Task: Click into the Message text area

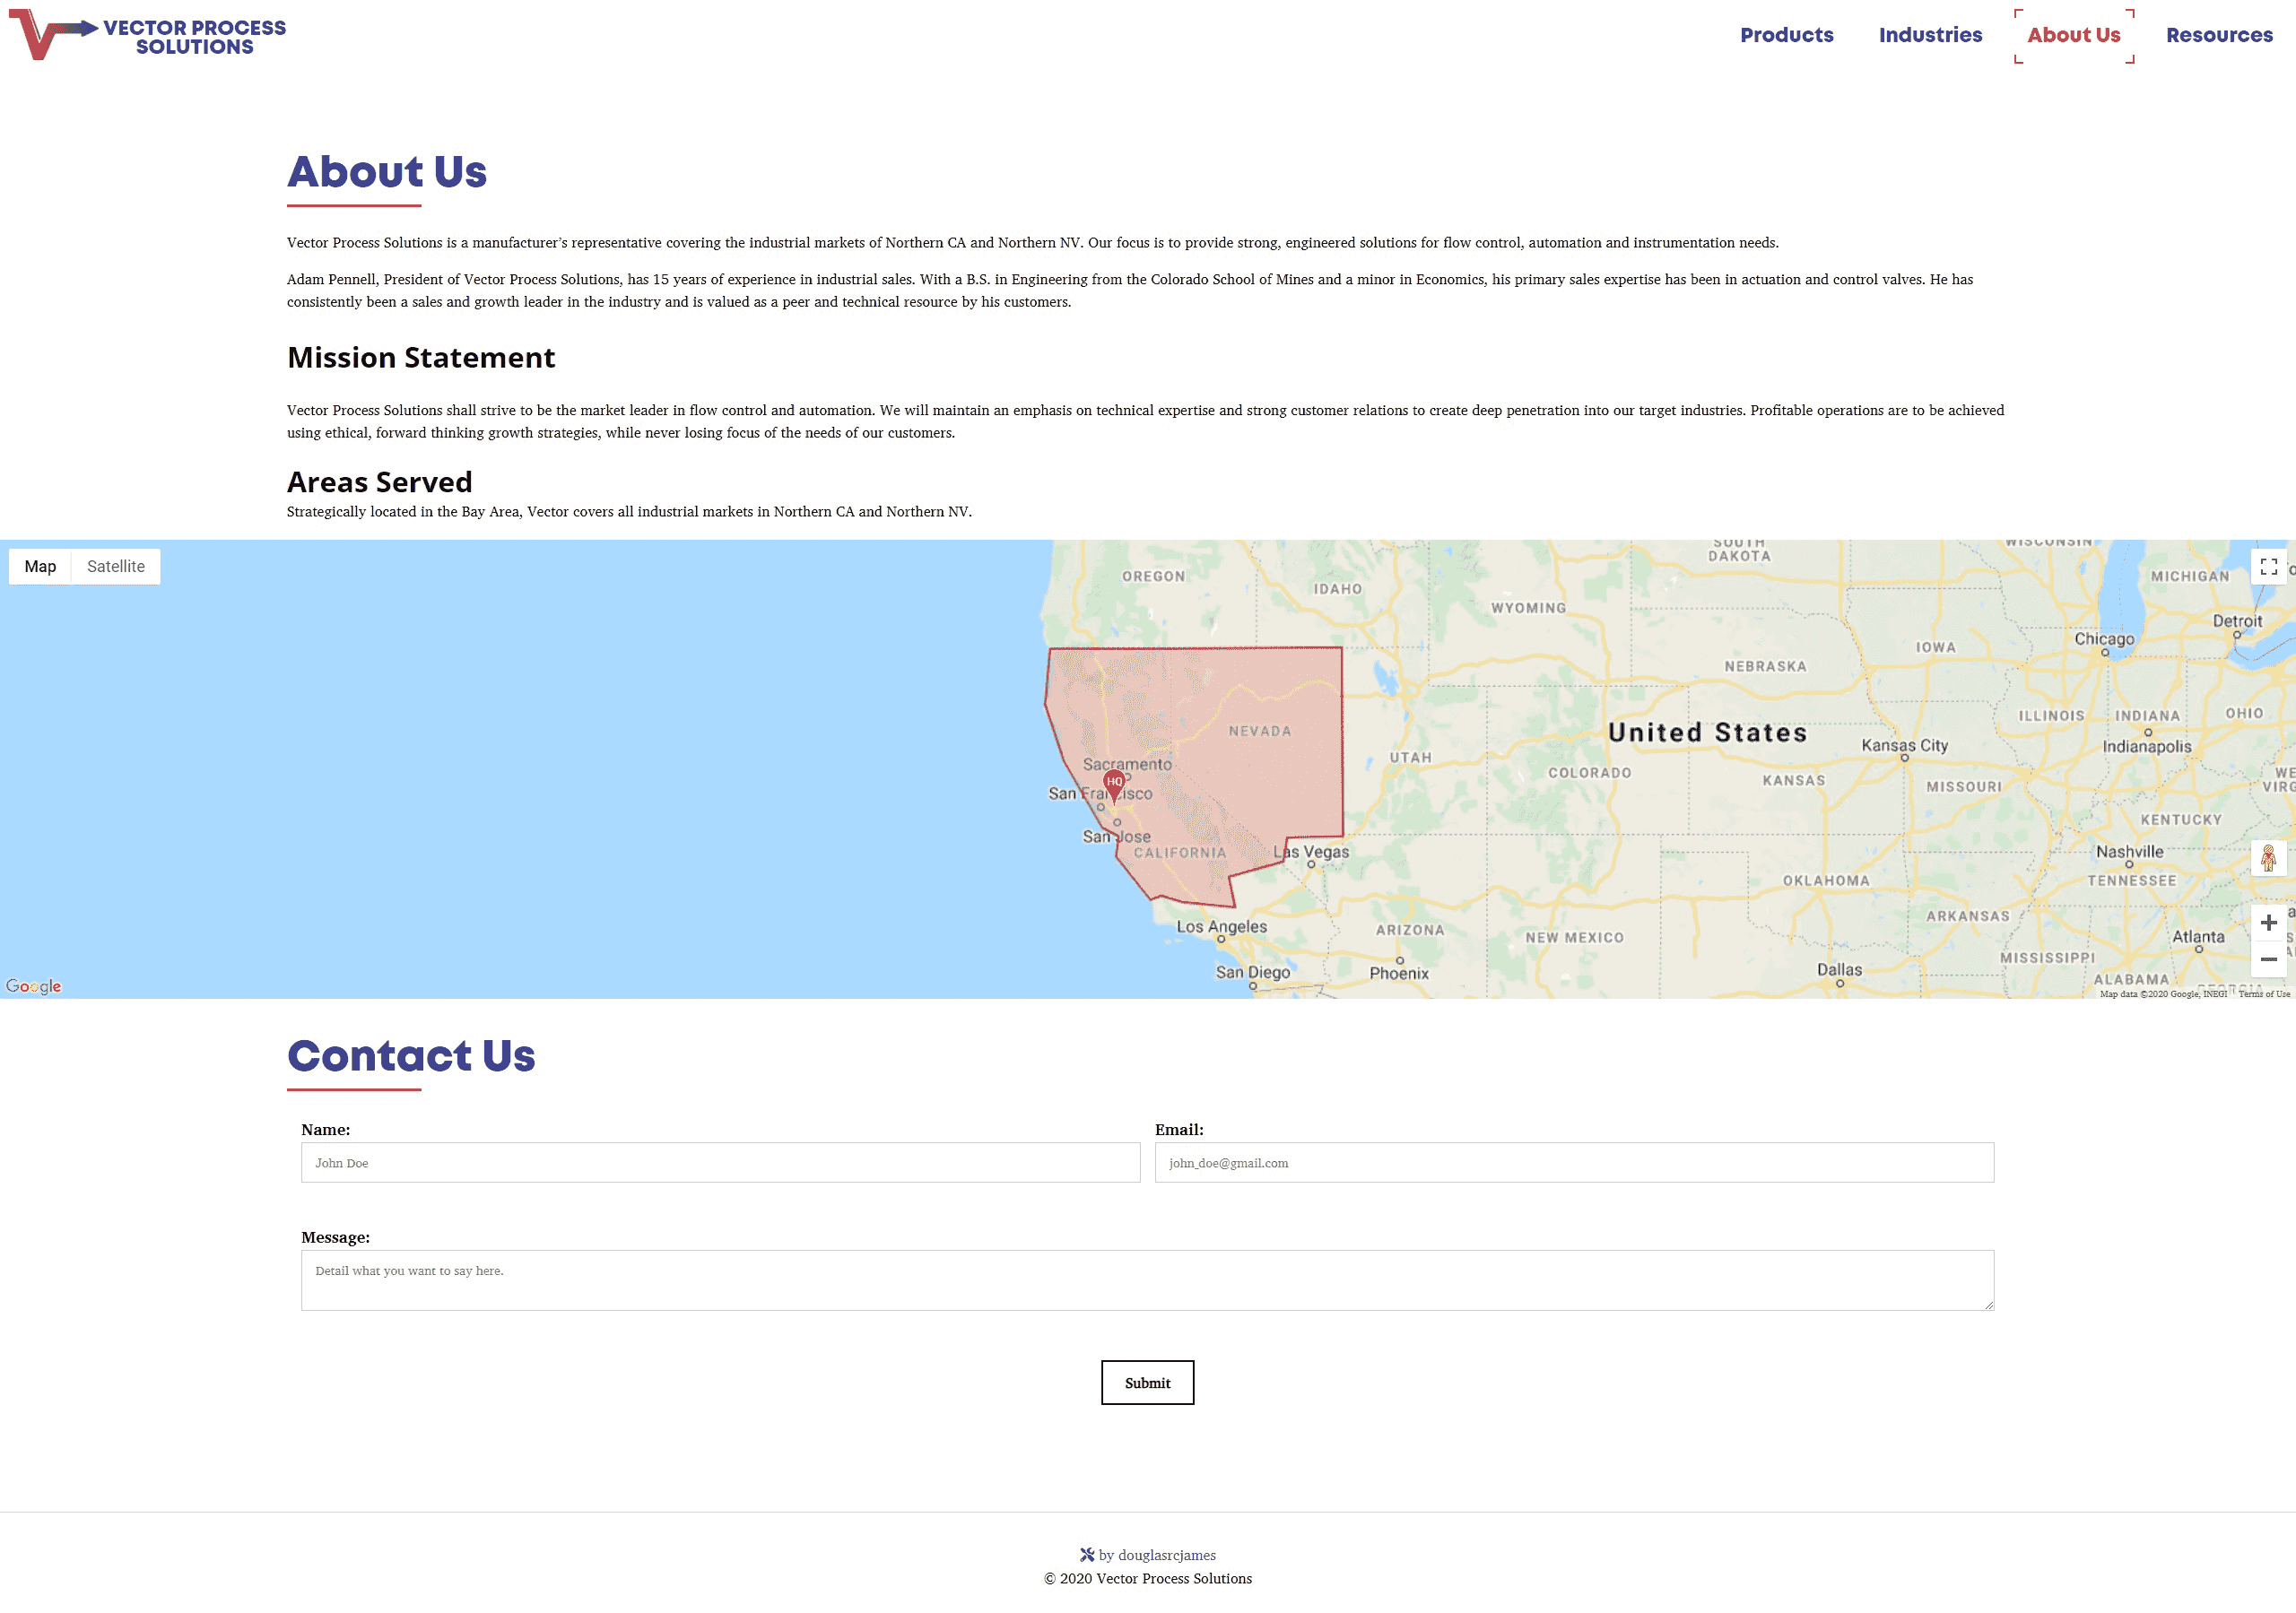Action: click(x=1147, y=1280)
